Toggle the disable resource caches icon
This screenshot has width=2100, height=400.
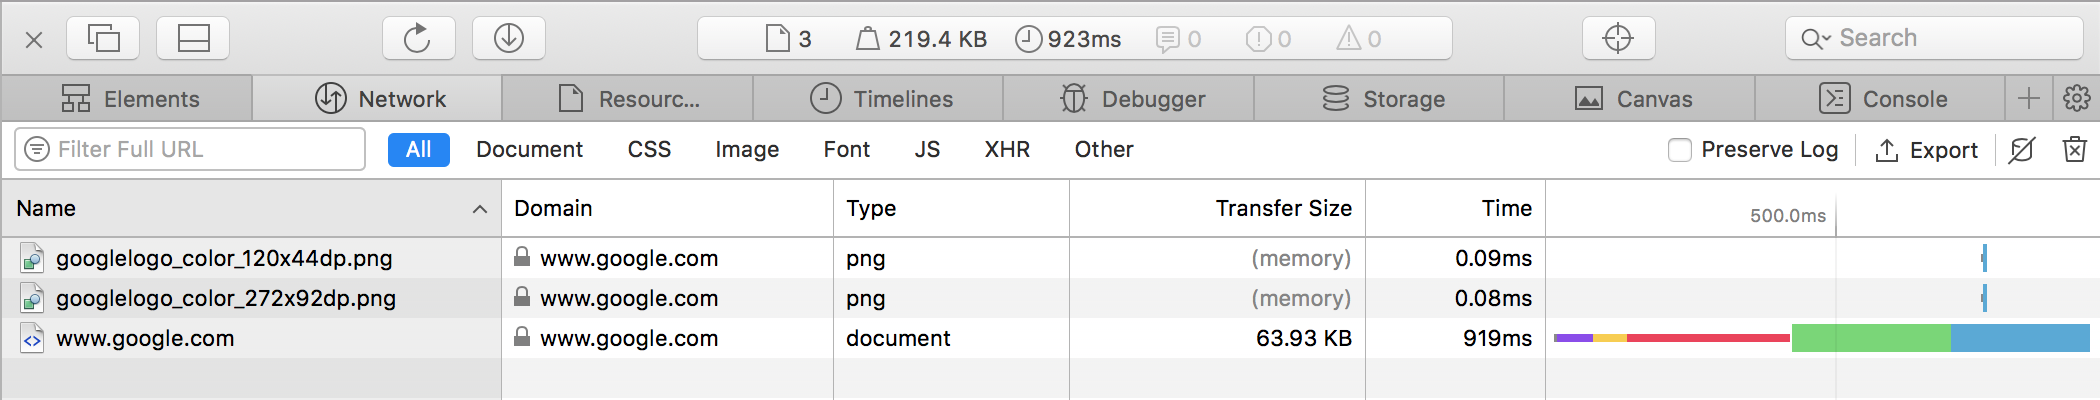[x=2022, y=150]
